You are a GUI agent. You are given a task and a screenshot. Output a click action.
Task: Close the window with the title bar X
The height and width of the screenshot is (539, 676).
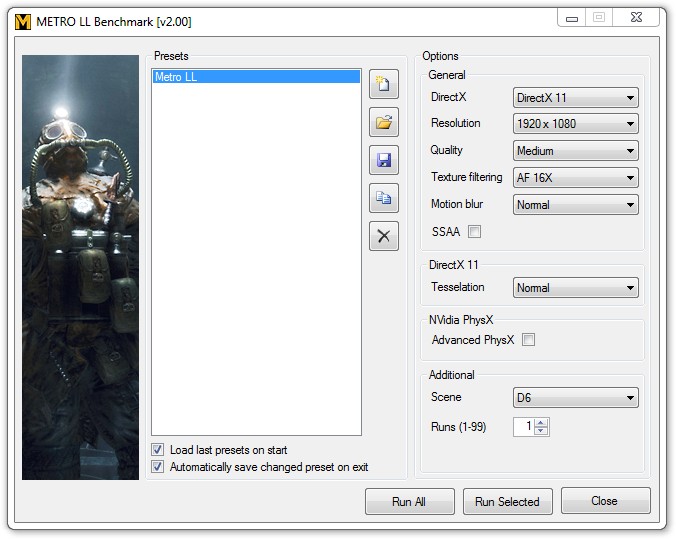tap(636, 18)
